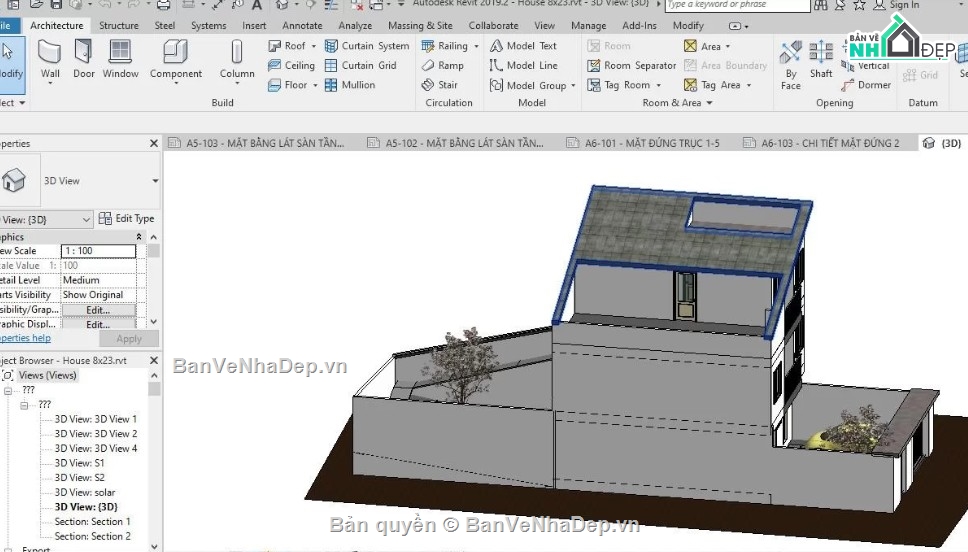Switch to the Annotate ribbon tab
The width and height of the screenshot is (968, 552).
(x=302, y=25)
